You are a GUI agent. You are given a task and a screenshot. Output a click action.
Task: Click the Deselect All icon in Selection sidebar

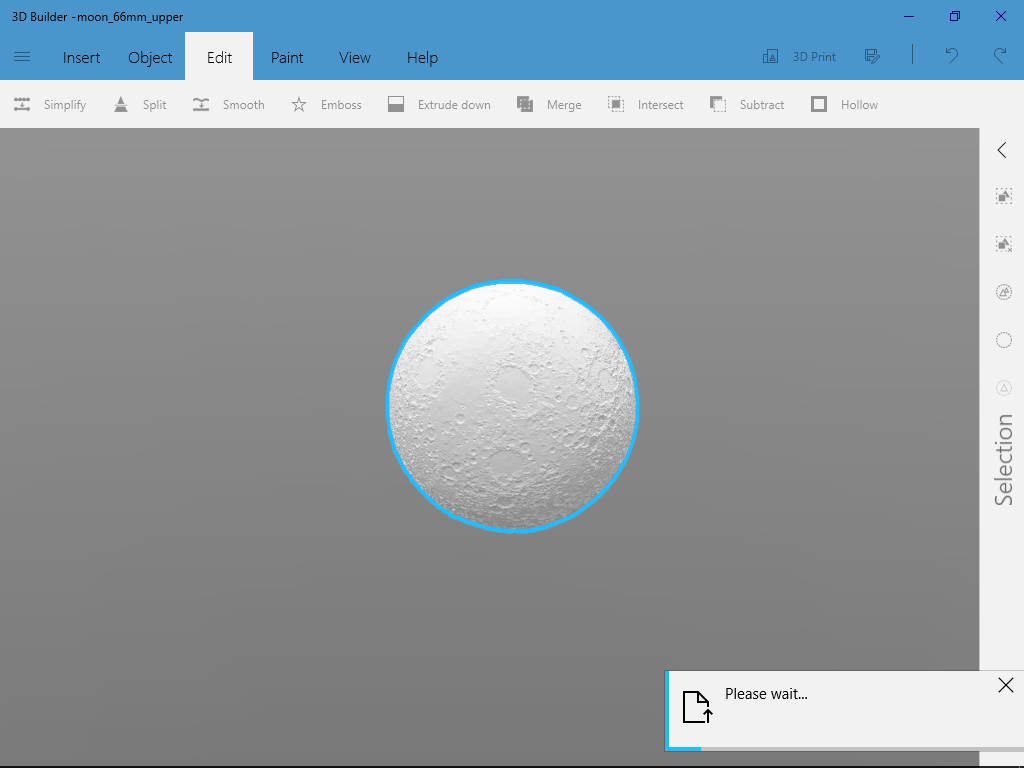1003,243
